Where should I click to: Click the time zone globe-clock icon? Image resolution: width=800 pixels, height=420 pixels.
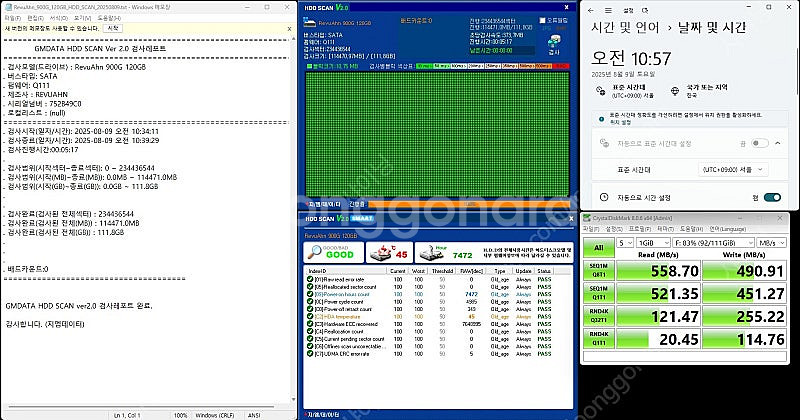(x=601, y=91)
